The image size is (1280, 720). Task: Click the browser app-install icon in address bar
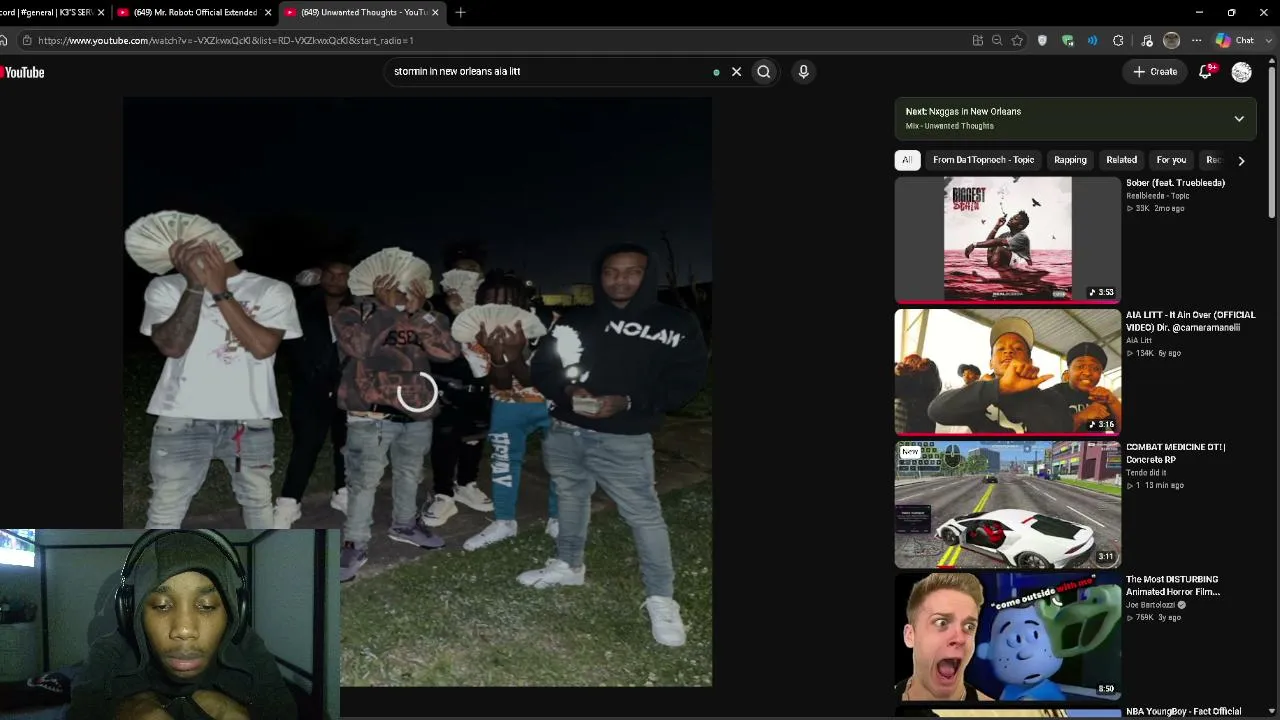pos(978,41)
